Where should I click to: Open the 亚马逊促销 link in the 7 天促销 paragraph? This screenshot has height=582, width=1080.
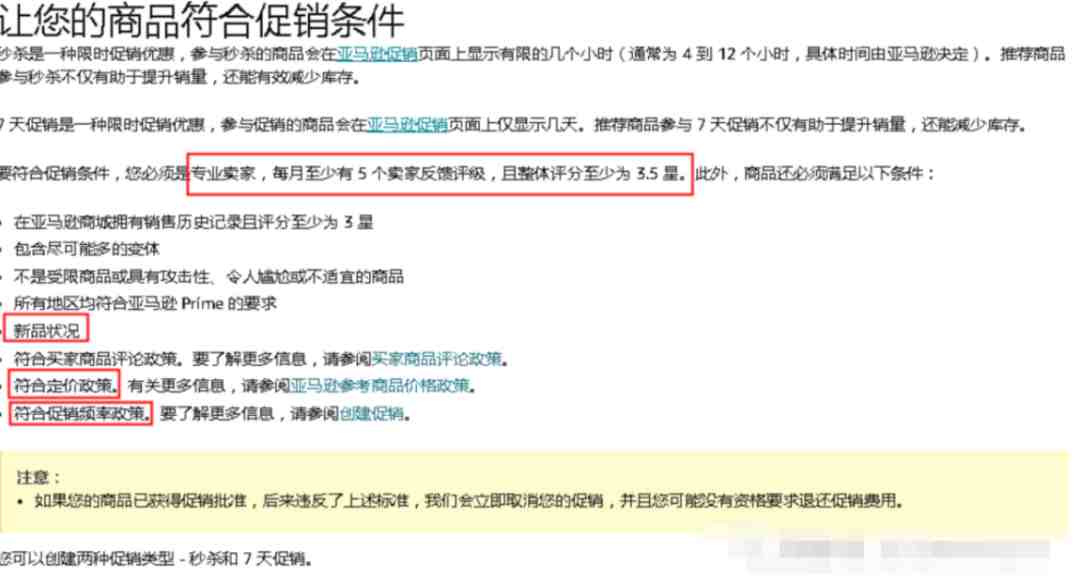[407, 124]
